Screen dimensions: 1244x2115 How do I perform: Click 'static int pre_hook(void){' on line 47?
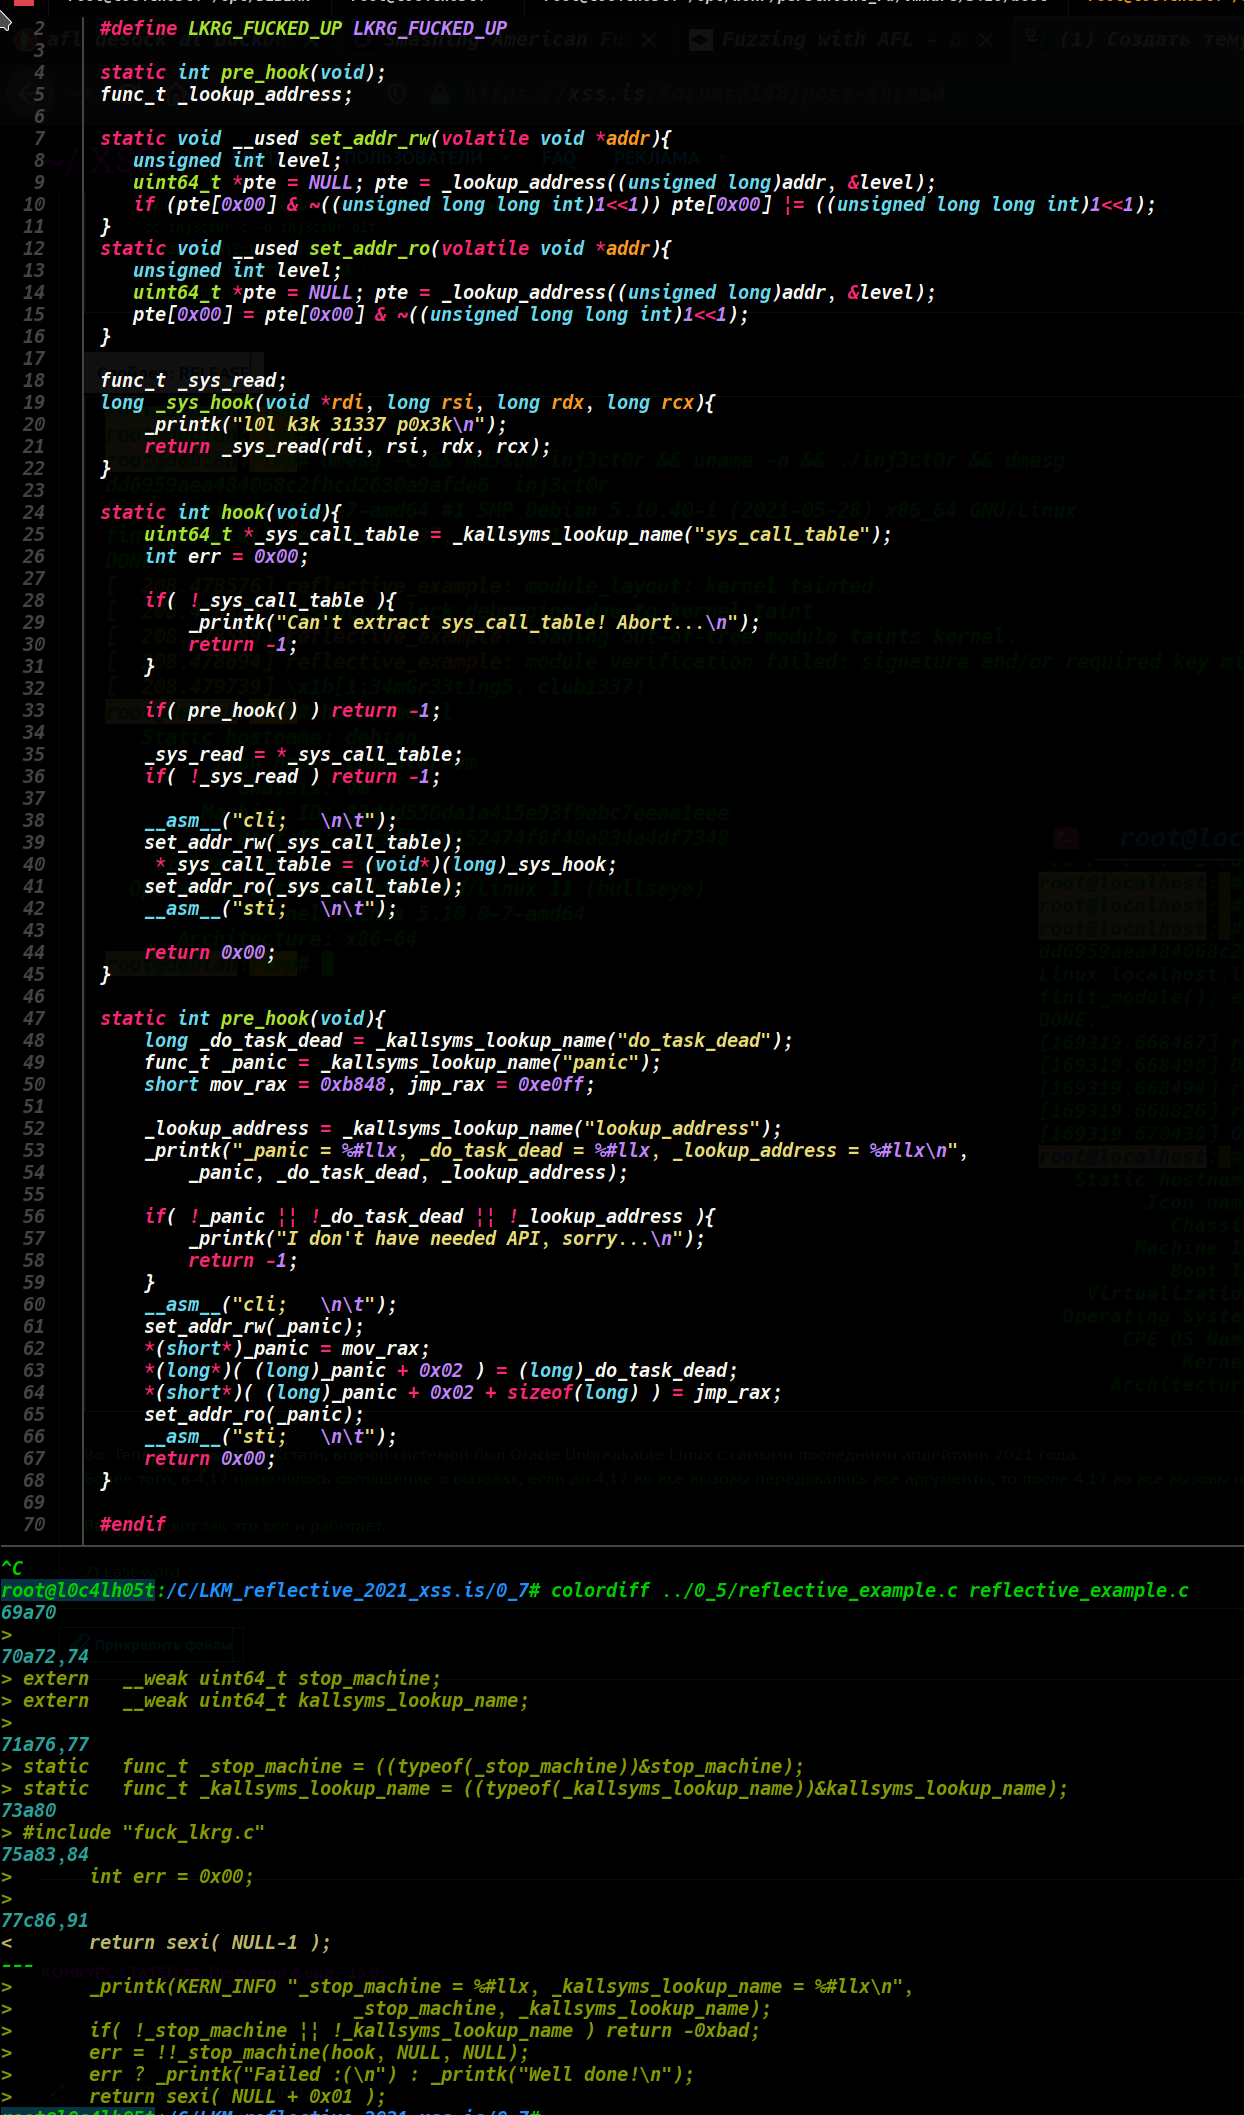pos(243,1018)
